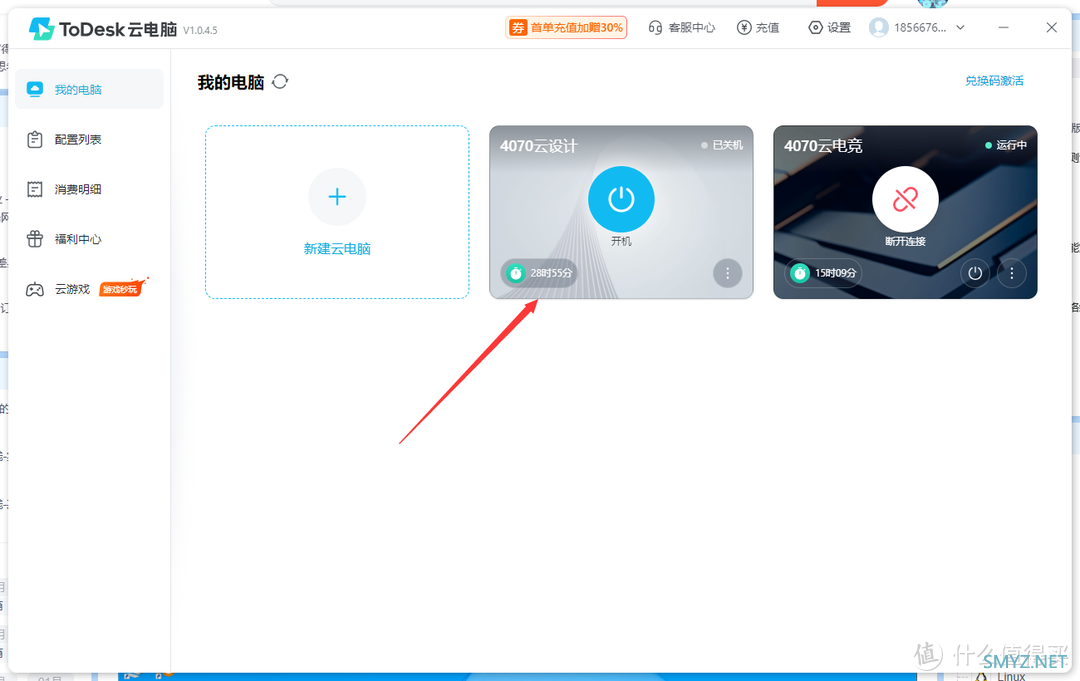The image size is (1080, 681).
Task: Click 充值 recharge button
Action: coord(758,28)
